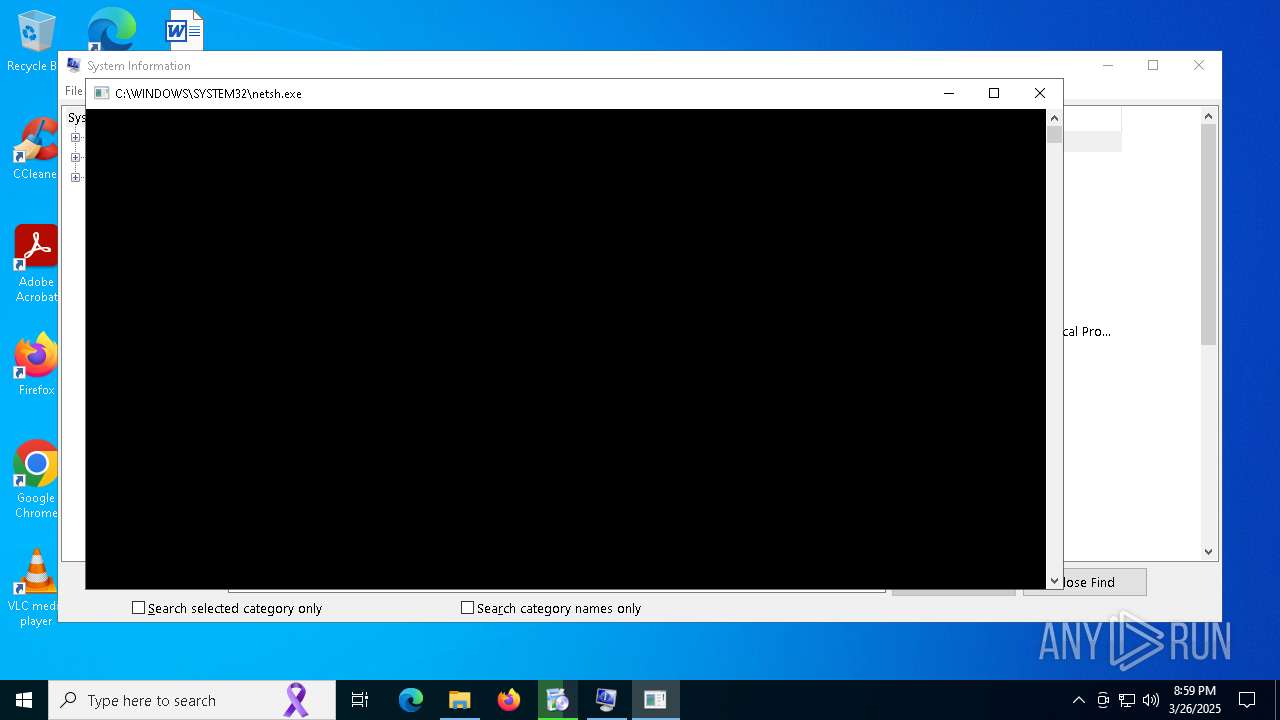
Task: Launch Firefox desktop shortcut
Action: point(36,365)
